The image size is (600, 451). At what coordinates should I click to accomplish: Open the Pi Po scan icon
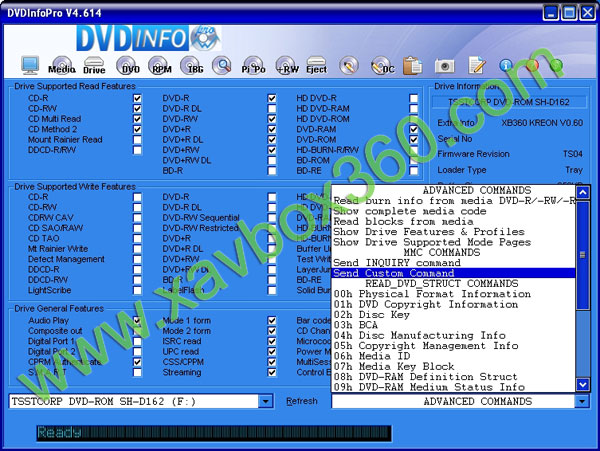(253, 65)
